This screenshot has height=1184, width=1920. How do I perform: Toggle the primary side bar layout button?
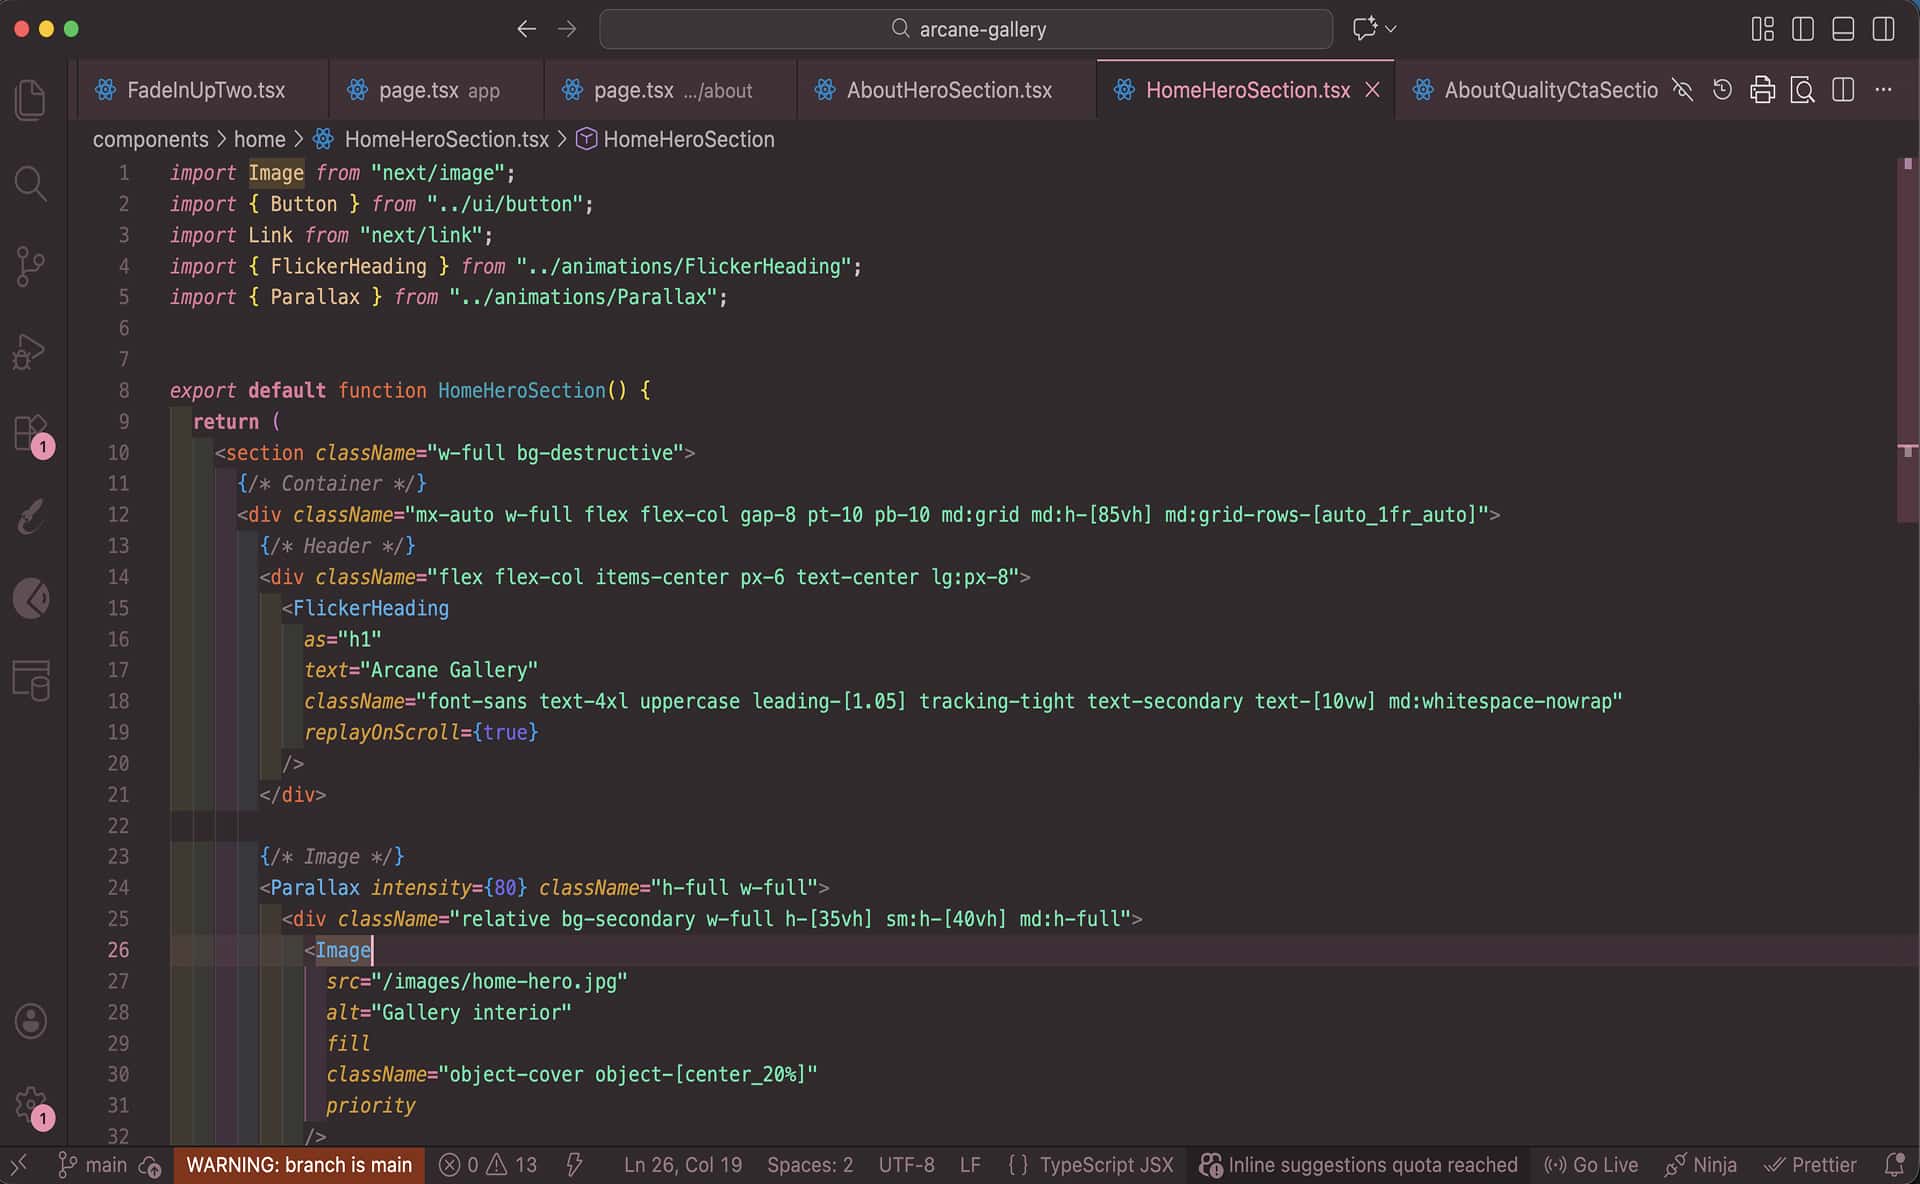coord(1803,29)
